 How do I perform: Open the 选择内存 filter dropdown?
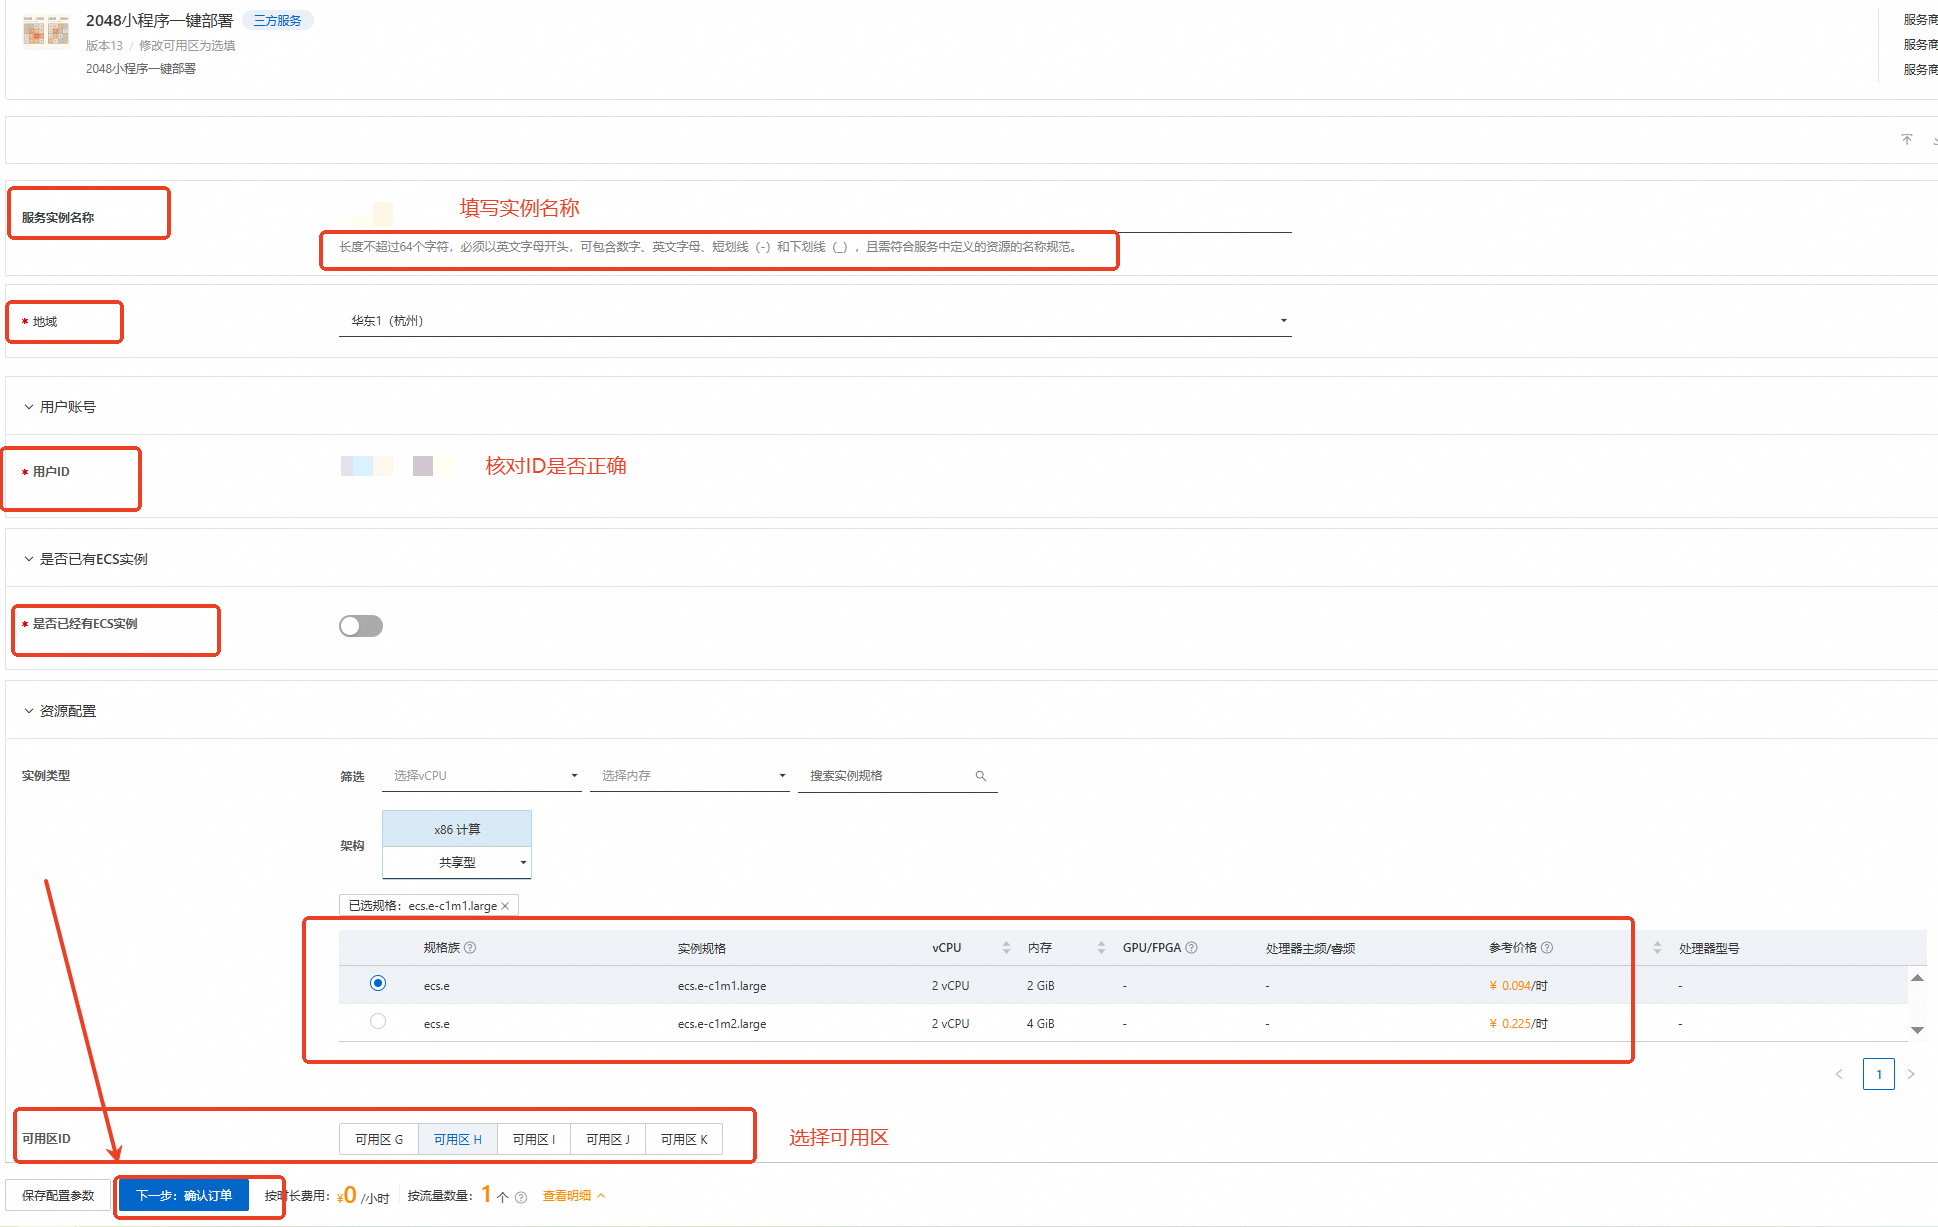click(x=689, y=776)
